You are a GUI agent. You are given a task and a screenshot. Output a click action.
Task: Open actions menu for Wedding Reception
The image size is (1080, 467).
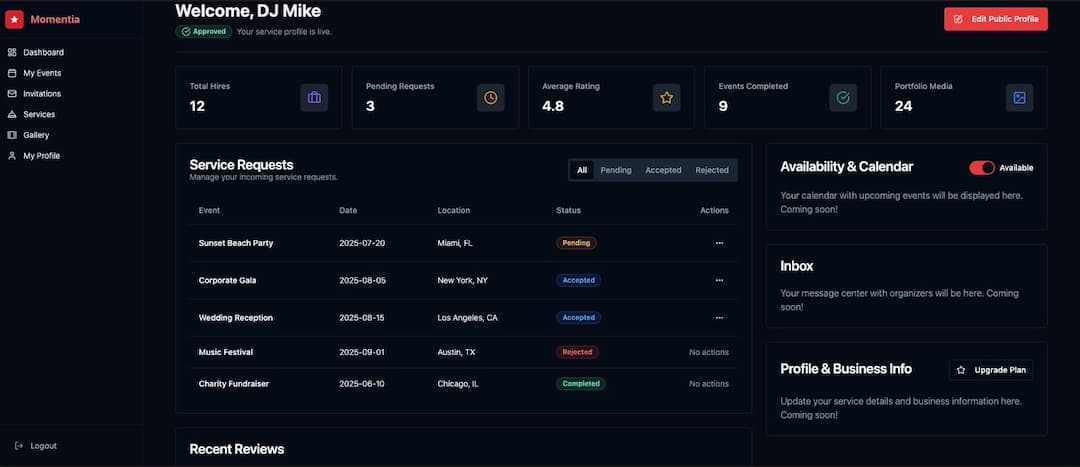pyautogui.click(x=719, y=318)
